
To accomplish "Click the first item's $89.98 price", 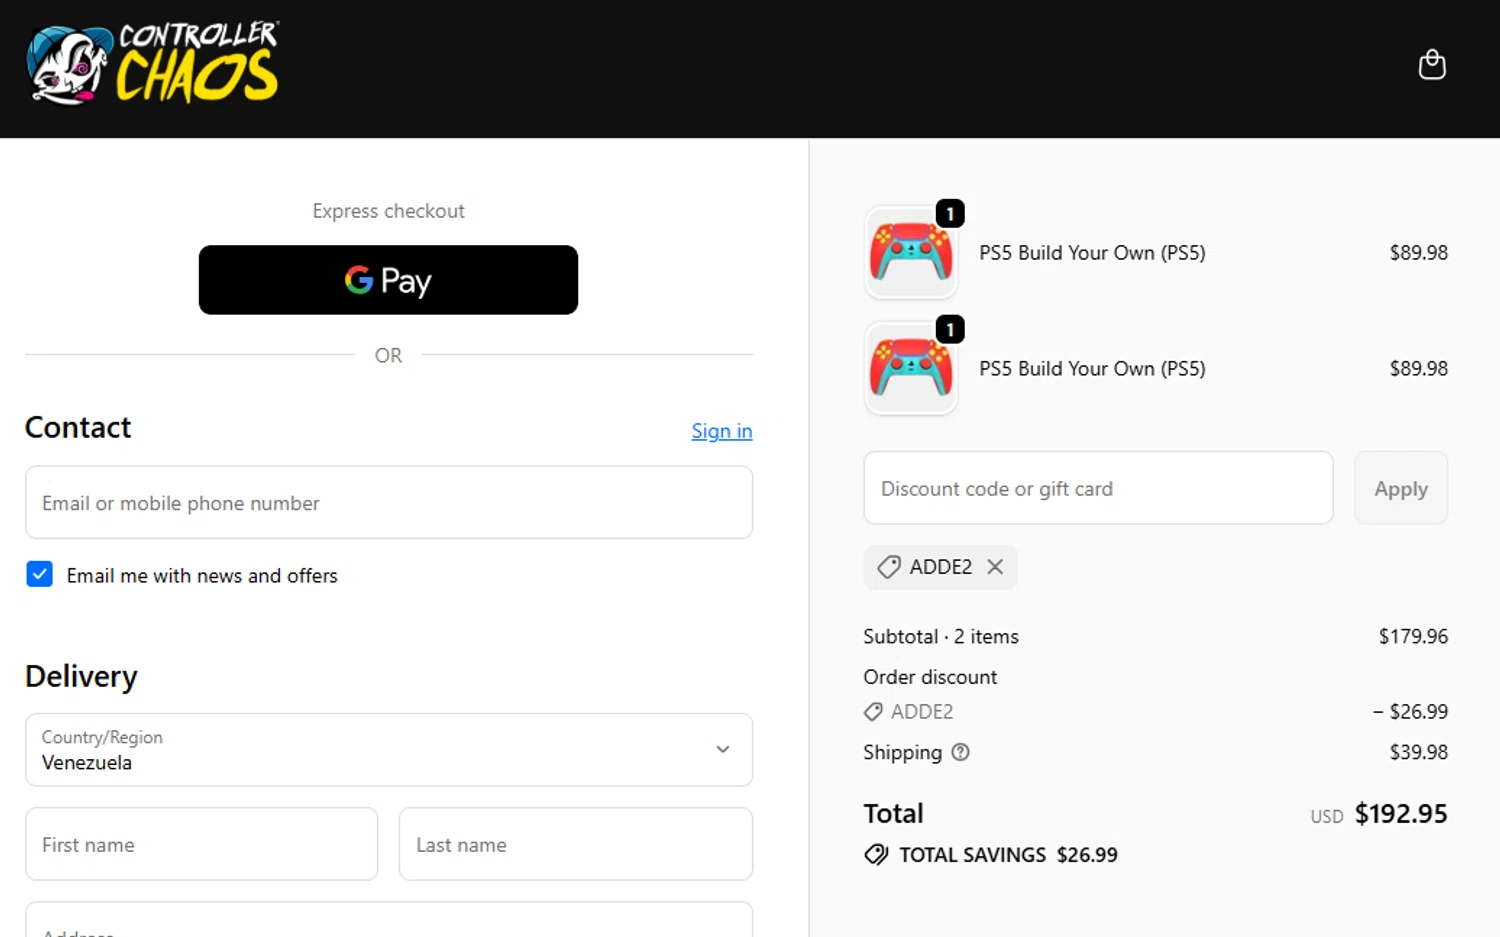I will pos(1418,253).
